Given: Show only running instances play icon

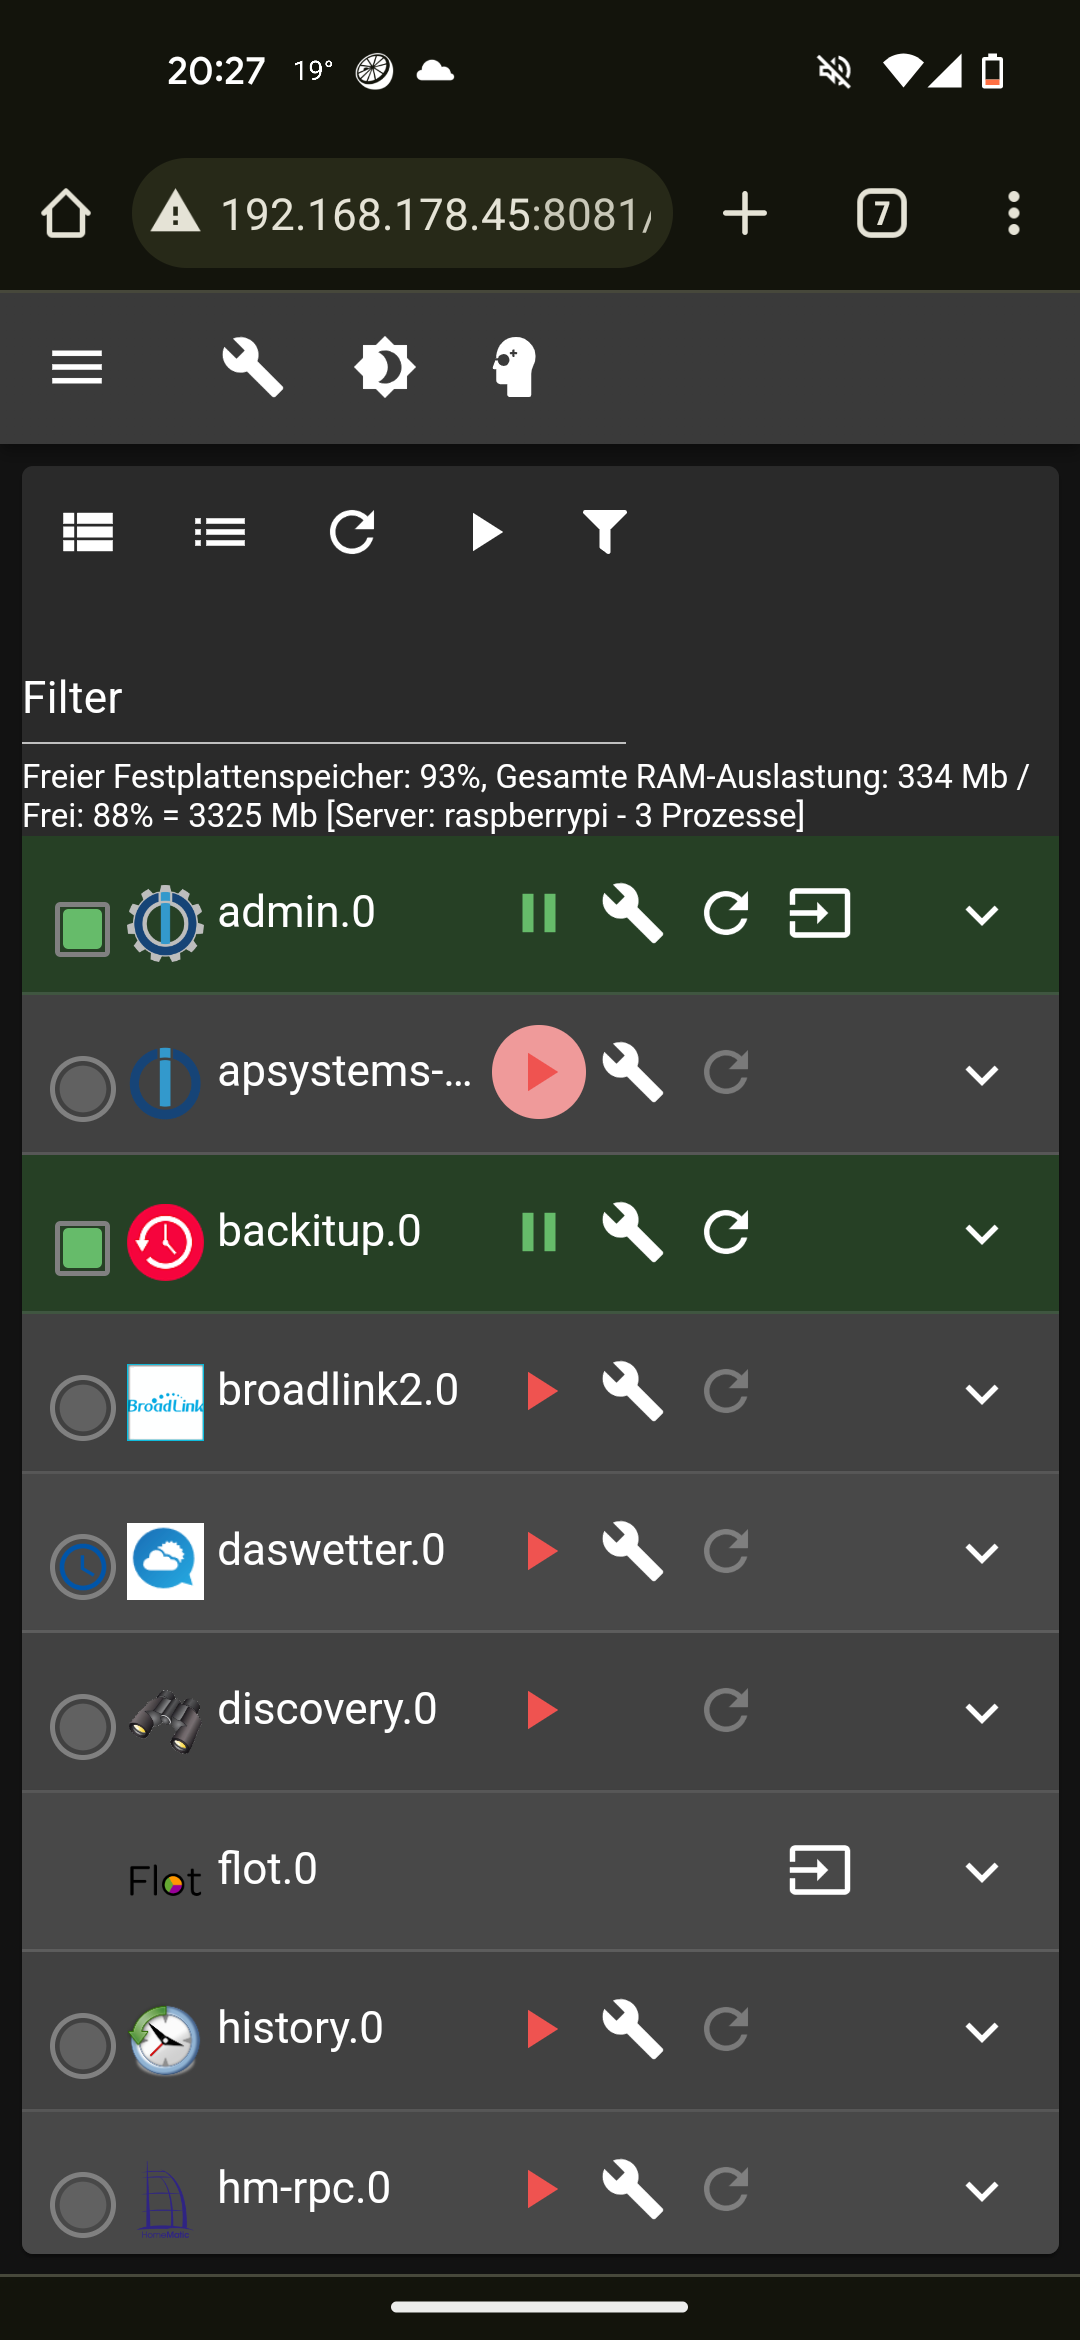Looking at the screenshot, I should pos(485,532).
